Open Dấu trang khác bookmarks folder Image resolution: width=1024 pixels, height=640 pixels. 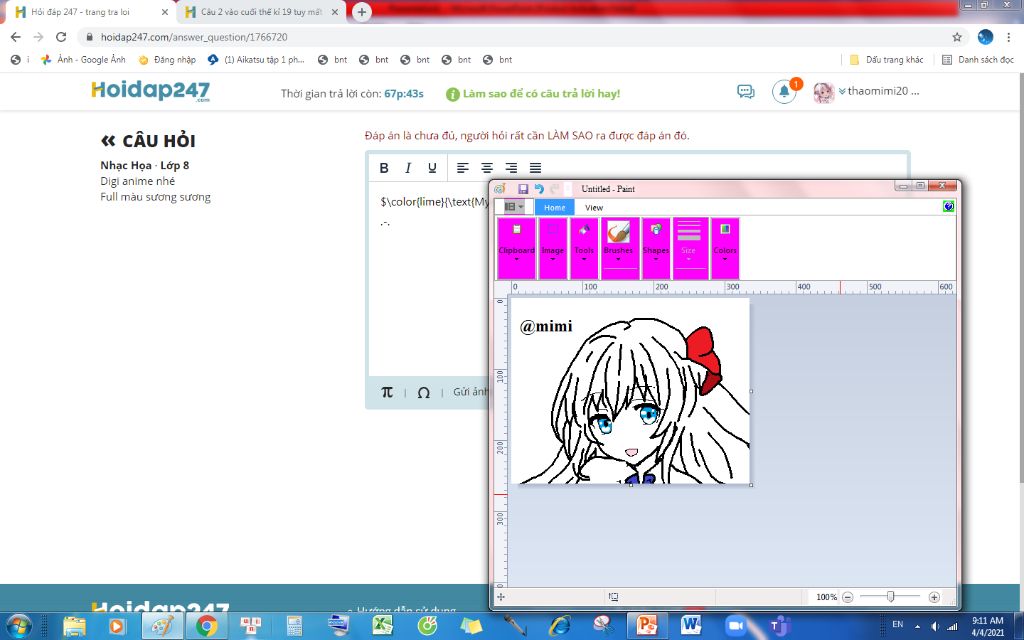tap(886, 59)
